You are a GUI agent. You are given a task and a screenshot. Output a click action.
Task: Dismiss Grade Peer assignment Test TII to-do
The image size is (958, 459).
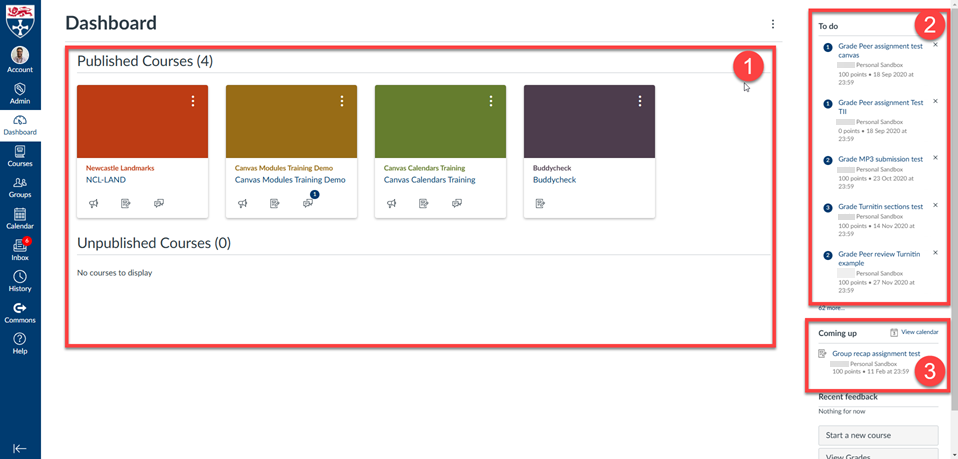935,101
